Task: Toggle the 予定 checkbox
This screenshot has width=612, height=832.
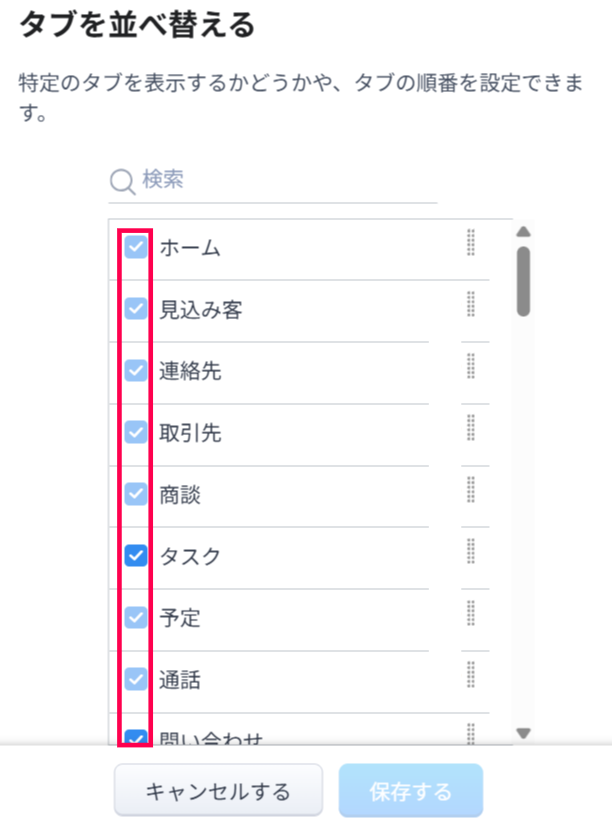Action: click(x=136, y=618)
